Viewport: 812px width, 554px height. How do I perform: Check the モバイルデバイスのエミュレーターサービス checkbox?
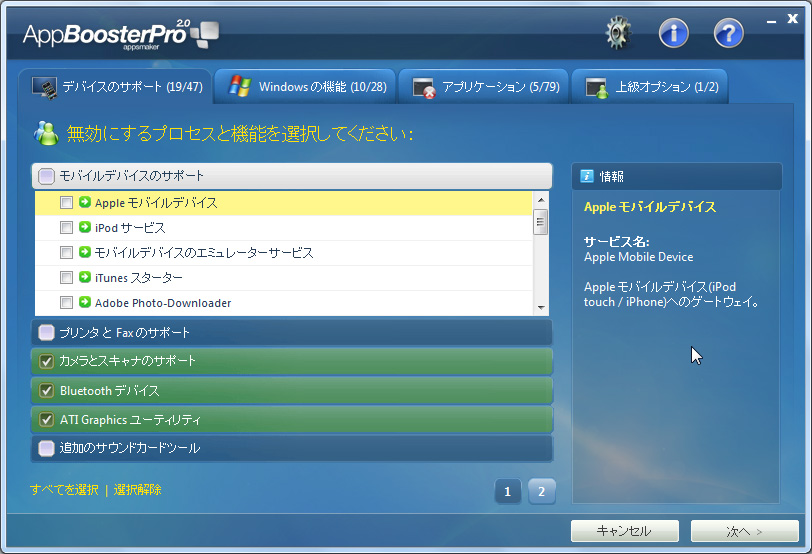coord(66,252)
